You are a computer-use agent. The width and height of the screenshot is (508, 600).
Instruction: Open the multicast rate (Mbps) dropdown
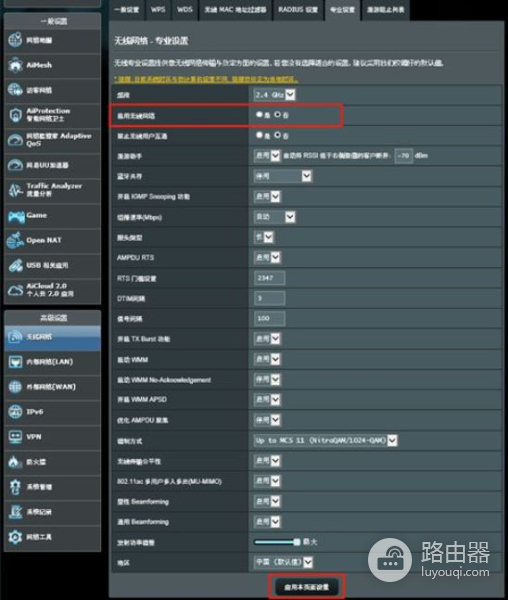coord(274,217)
